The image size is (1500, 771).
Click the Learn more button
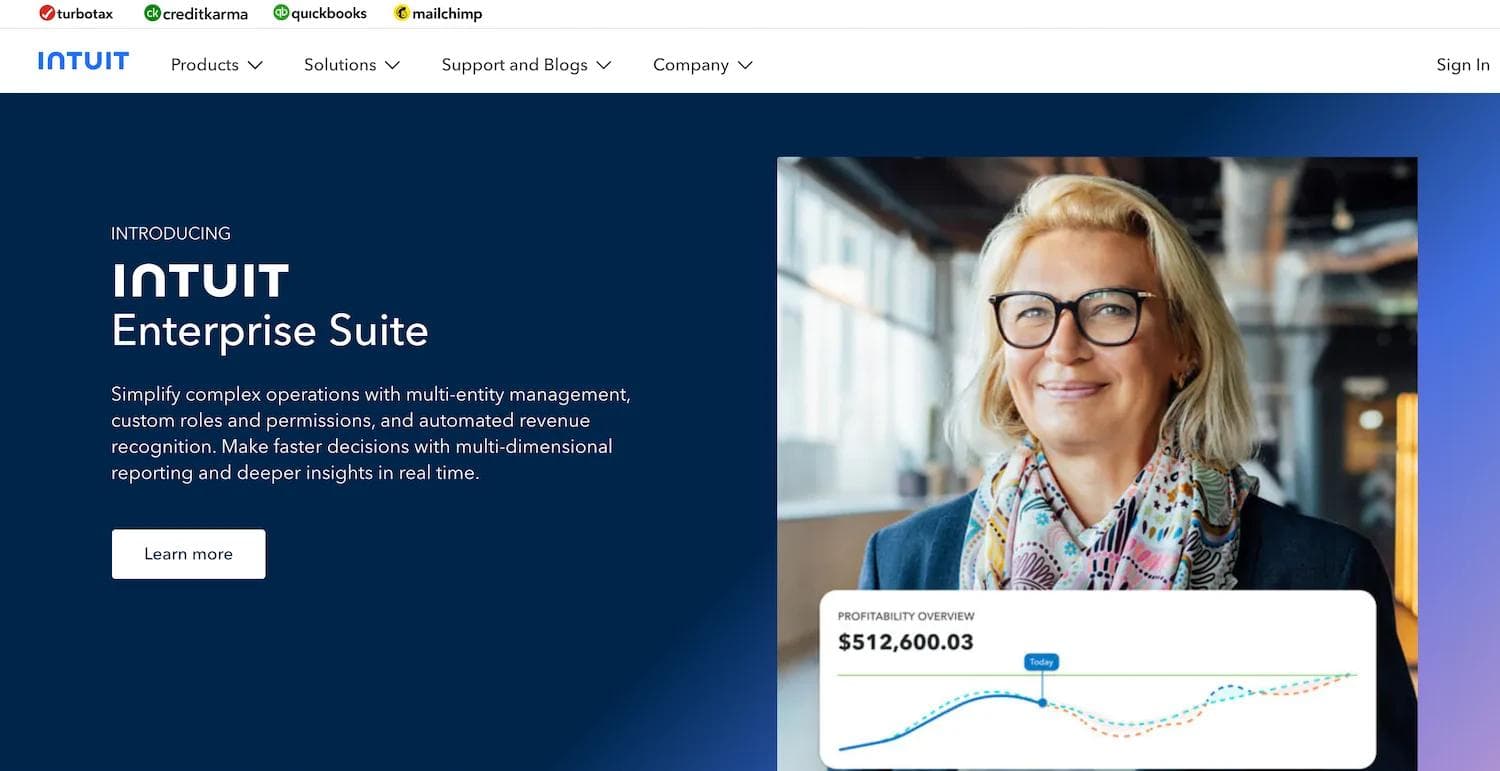click(x=188, y=553)
